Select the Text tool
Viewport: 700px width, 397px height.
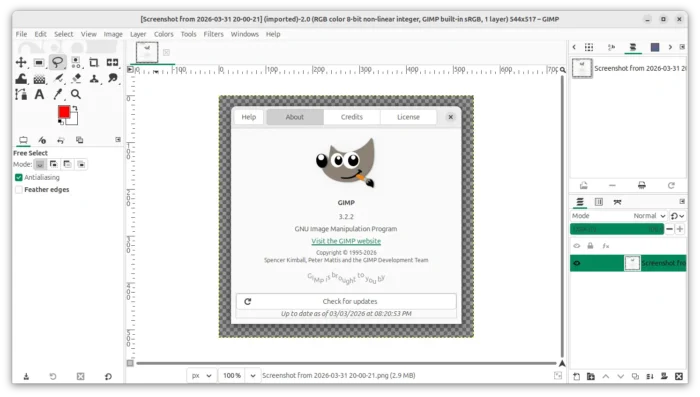click(39, 94)
